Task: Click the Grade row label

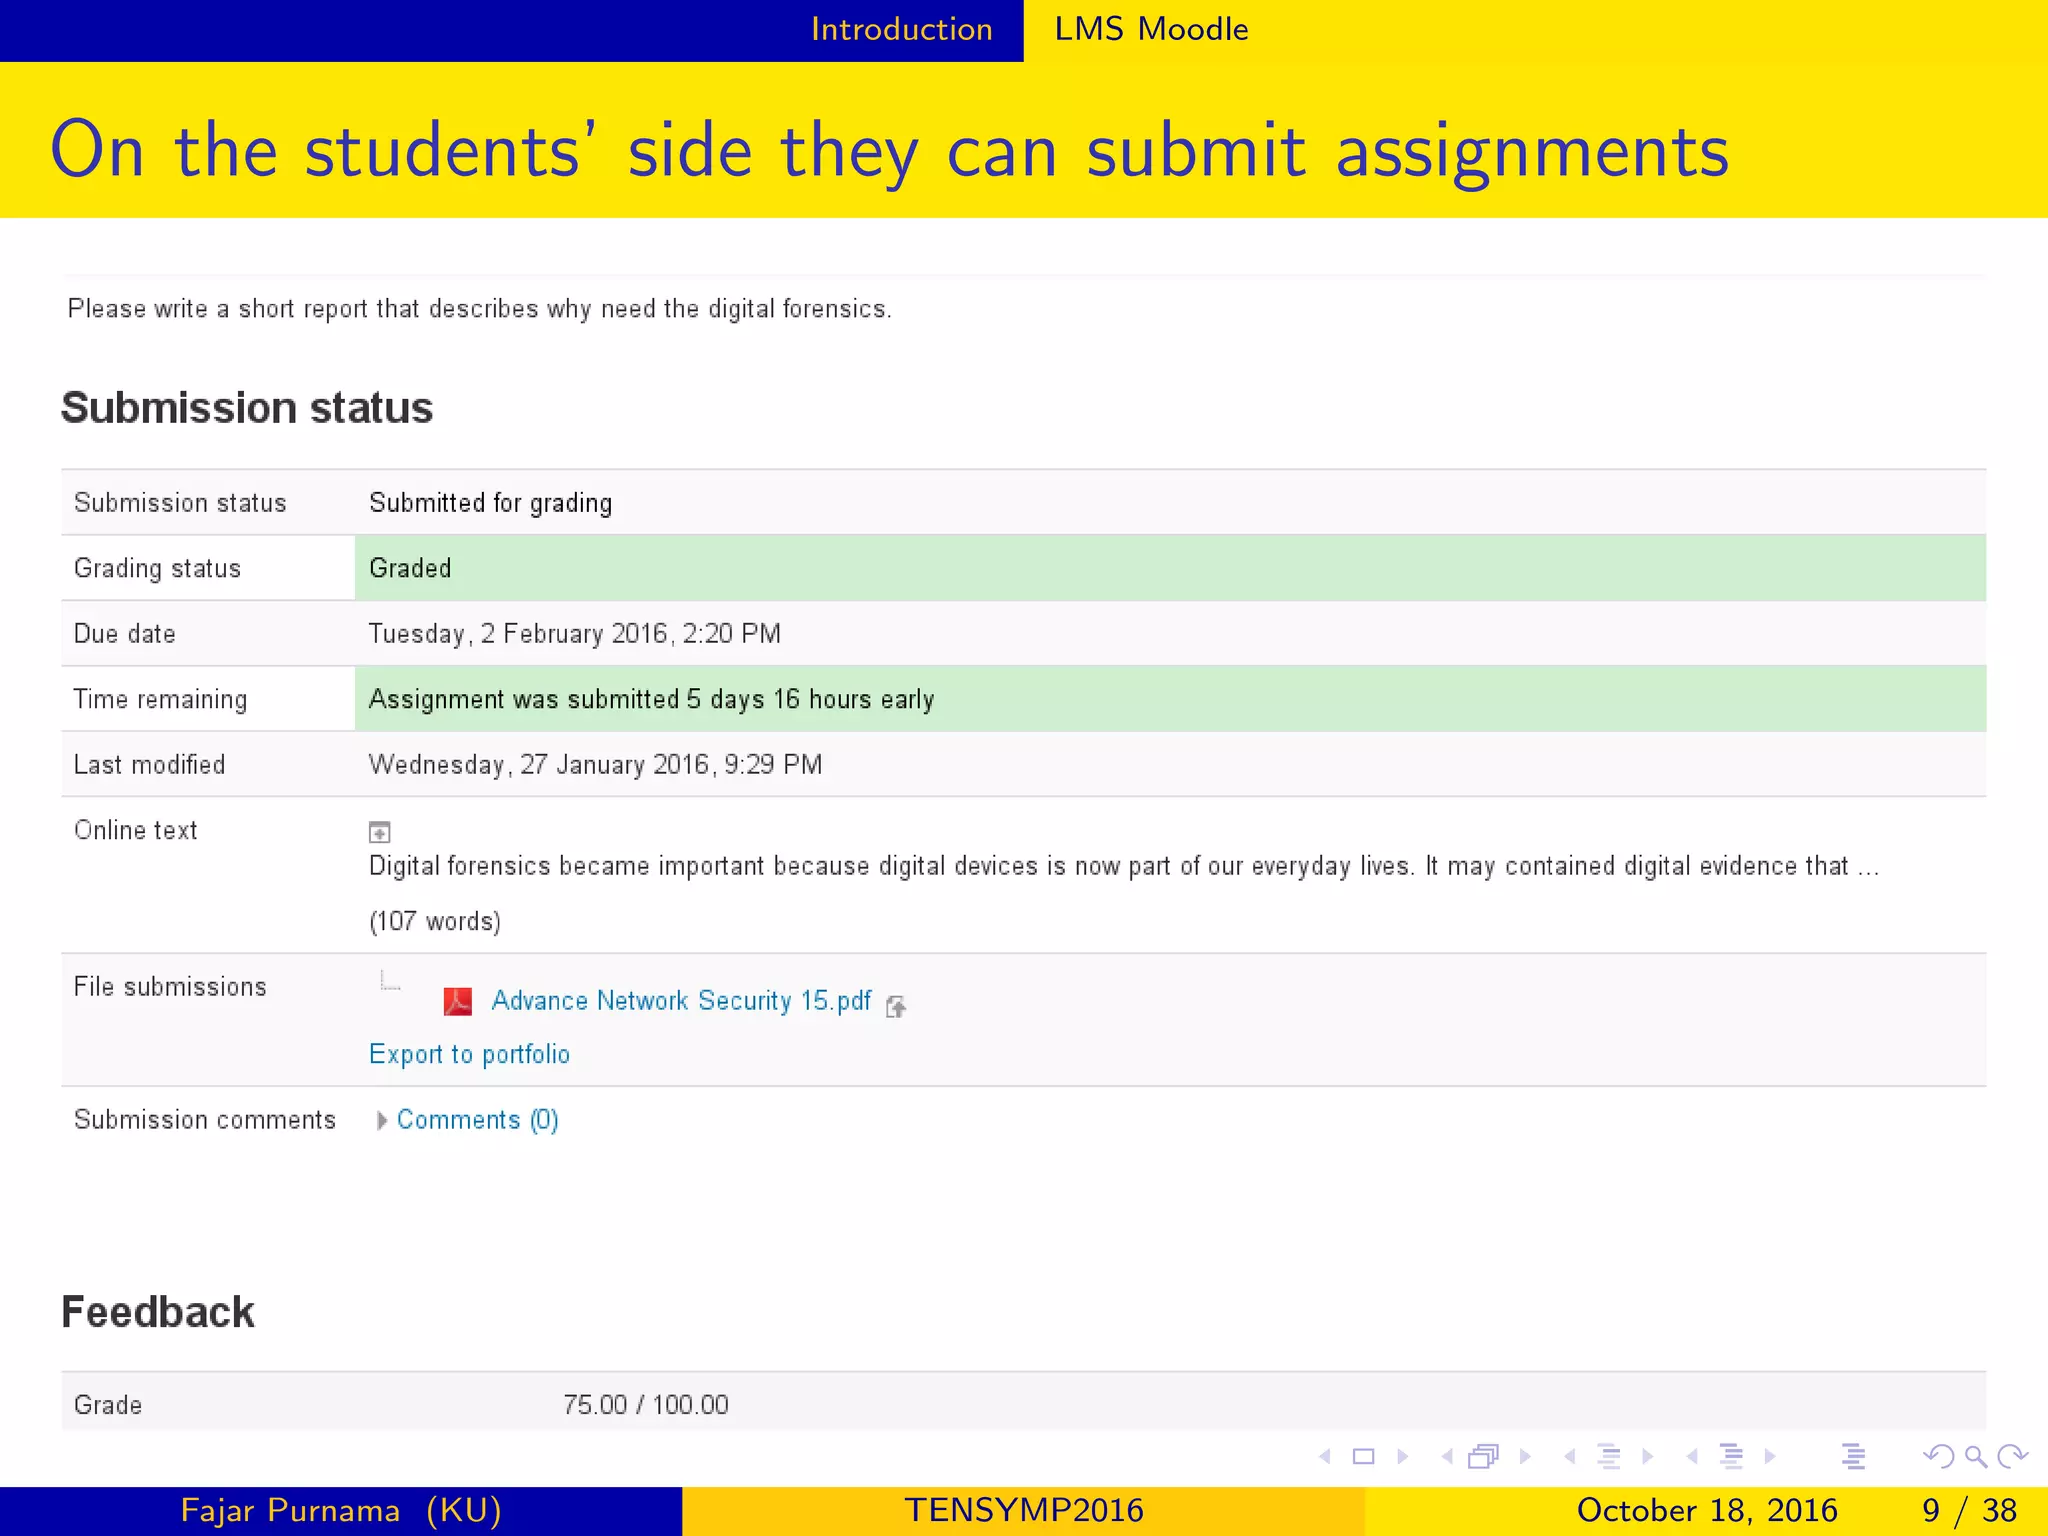Action: point(107,1405)
